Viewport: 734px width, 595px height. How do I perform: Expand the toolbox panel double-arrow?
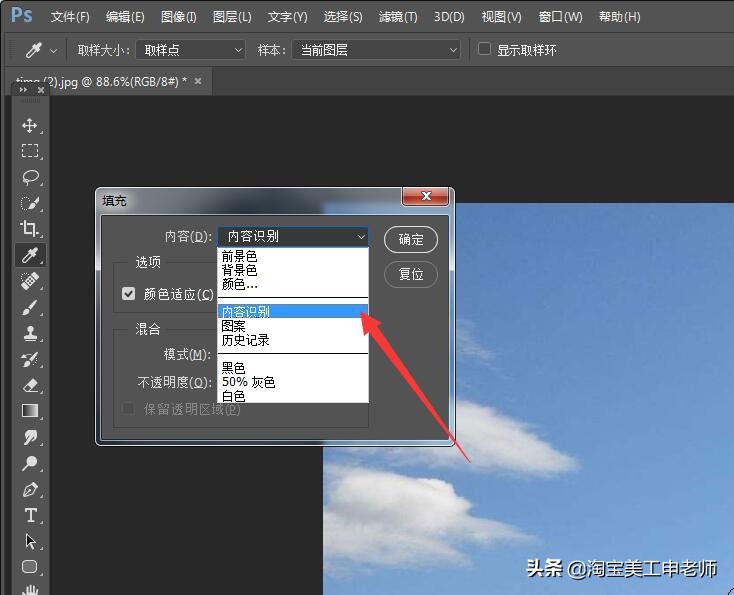(x=23, y=89)
